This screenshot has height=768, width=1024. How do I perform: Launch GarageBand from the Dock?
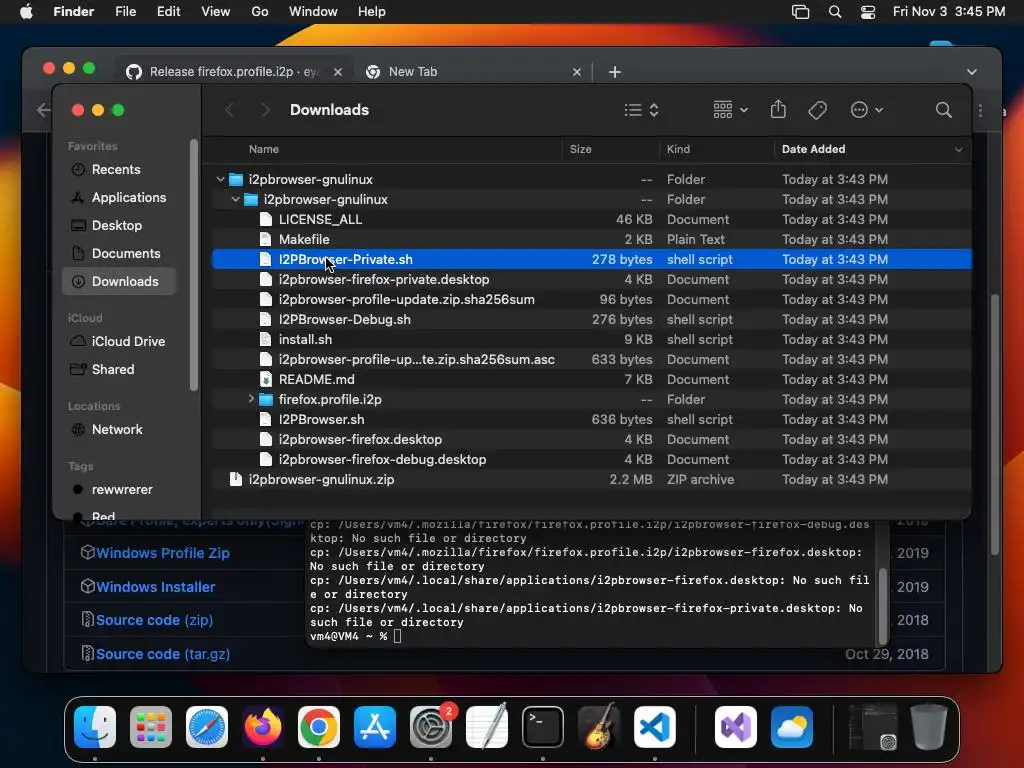(599, 727)
